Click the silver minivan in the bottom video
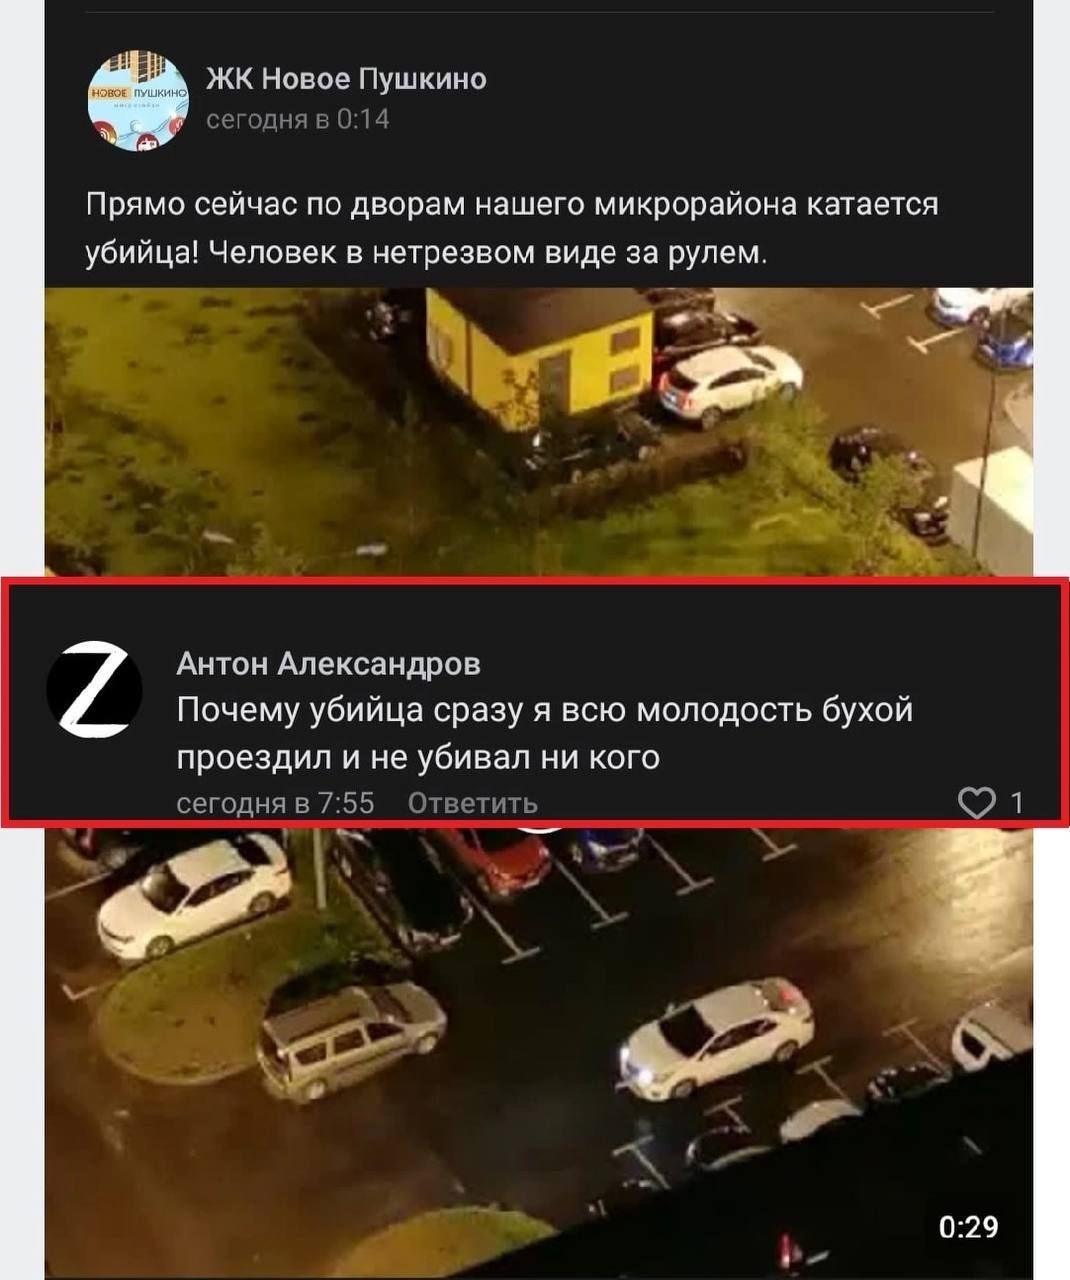The height and width of the screenshot is (1280, 1070). 350,1037
